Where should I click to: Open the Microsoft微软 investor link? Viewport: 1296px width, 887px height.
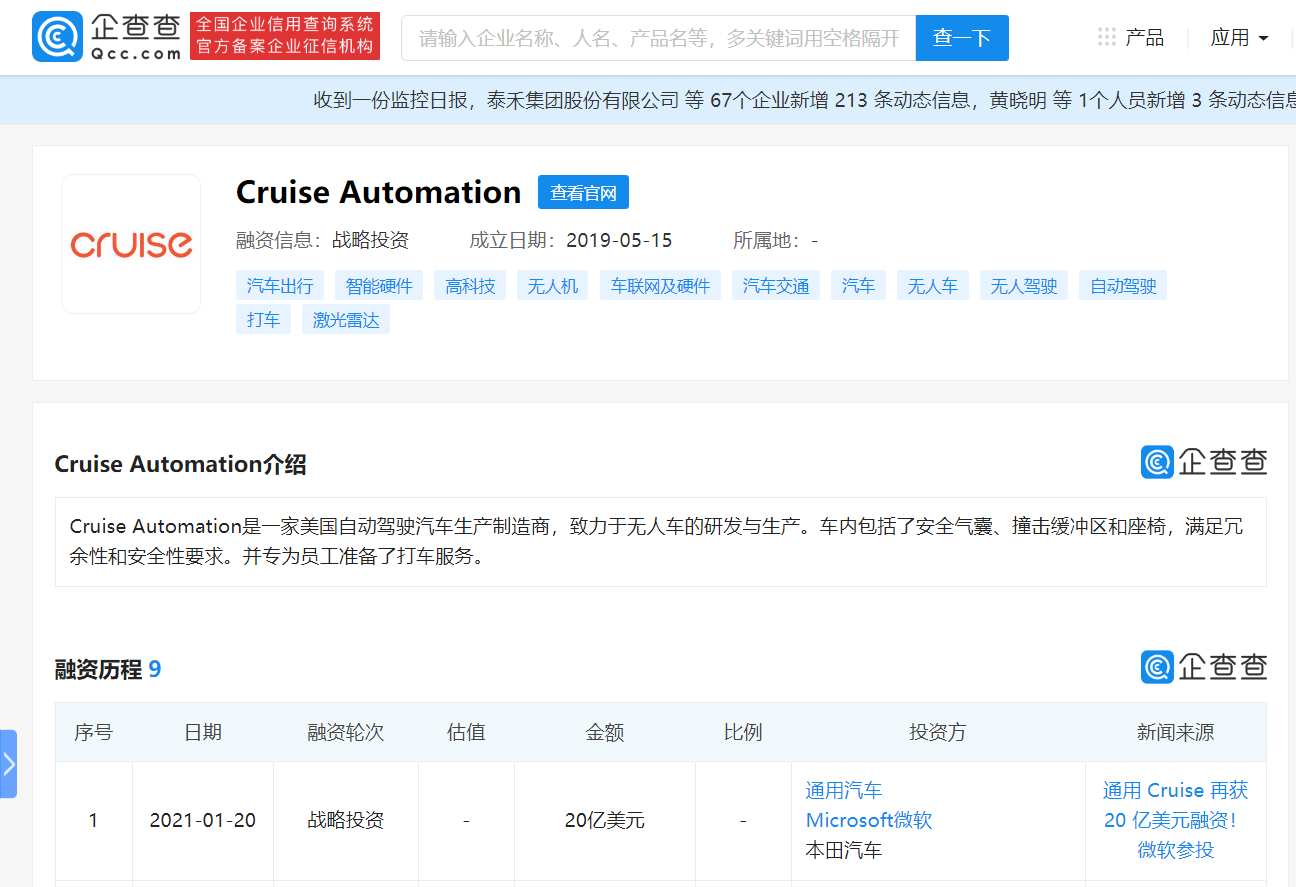click(x=869, y=821)
